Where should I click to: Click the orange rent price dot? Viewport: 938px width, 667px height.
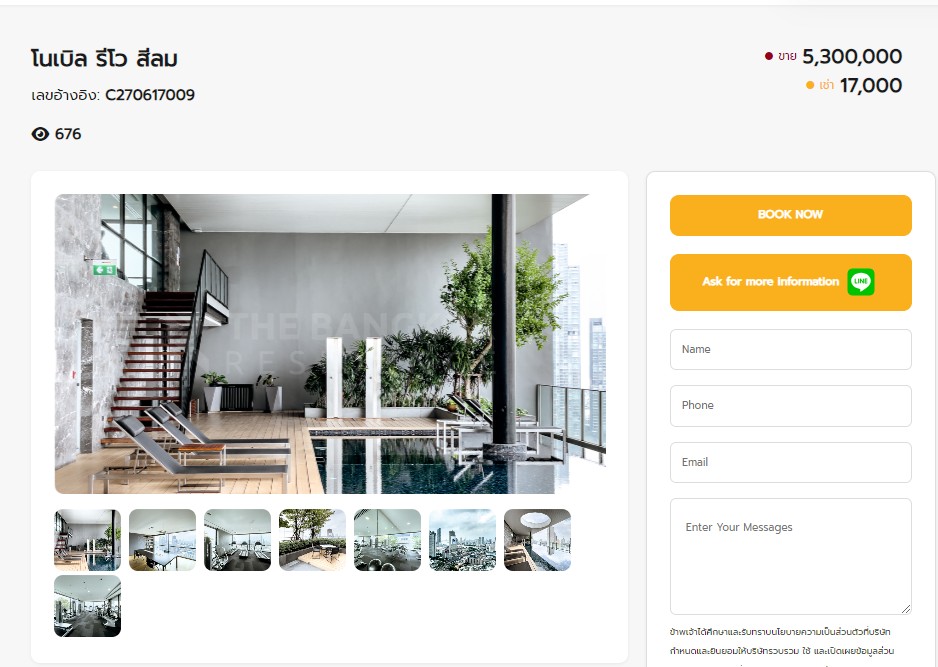(x=810, y=85)
